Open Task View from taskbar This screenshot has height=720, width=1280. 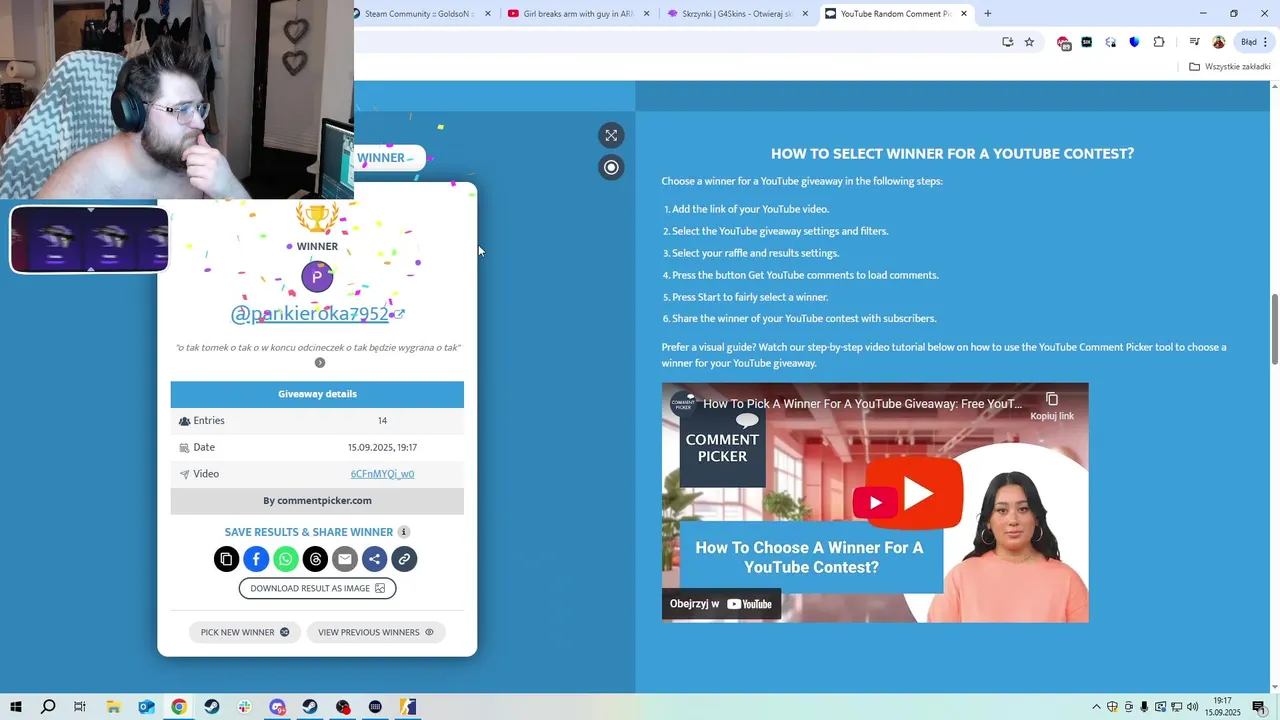pos(80,707)
